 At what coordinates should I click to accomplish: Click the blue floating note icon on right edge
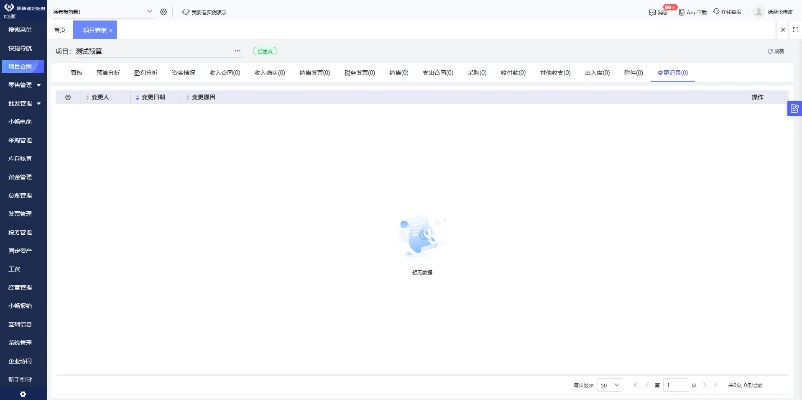point(794,108)
